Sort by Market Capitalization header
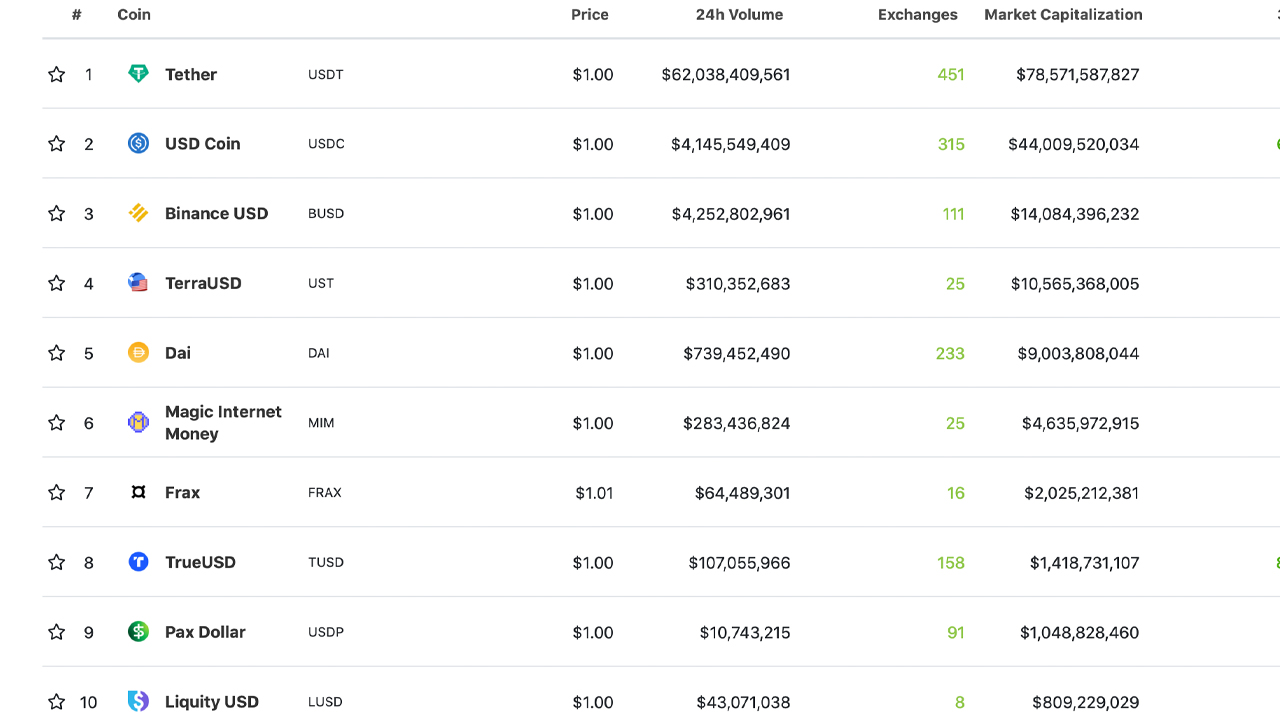This screenshot has width=1280, height=720. point(1063,14)
